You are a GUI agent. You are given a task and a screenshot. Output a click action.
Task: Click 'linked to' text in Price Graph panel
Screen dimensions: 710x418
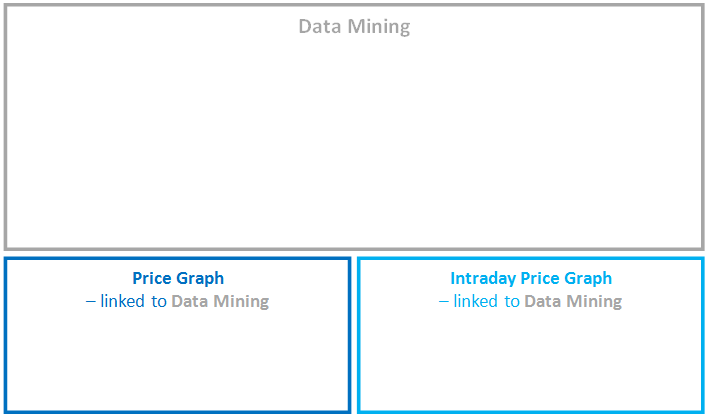(x=134, y=301)
